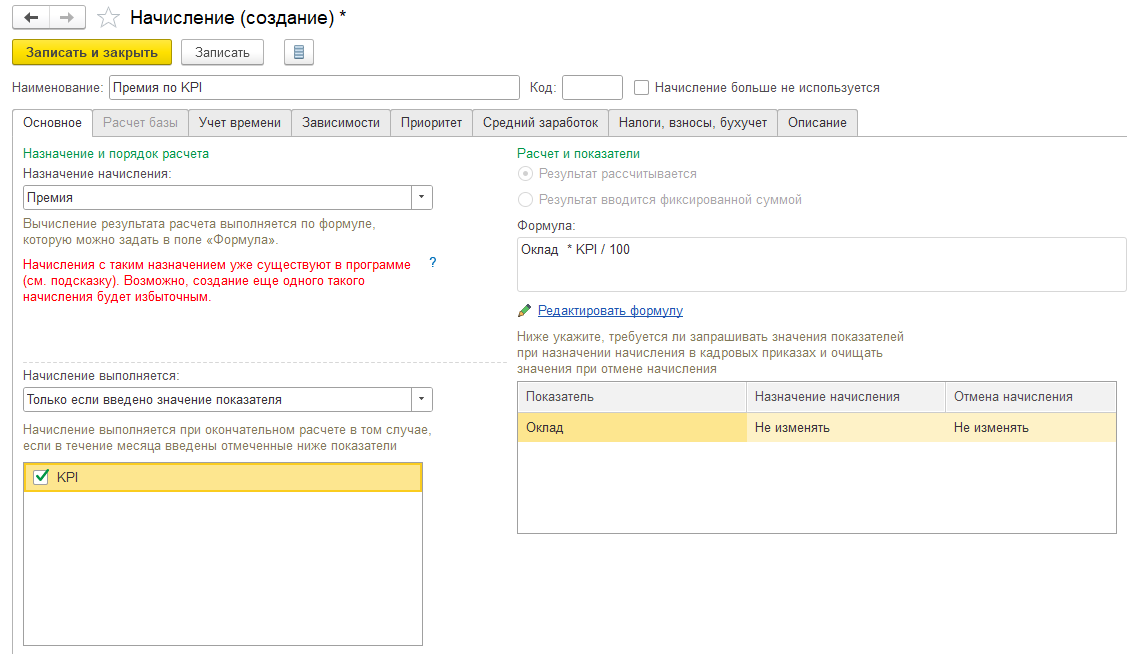The width and height of the screenshot is (1127, 654).
Task: Enable 'Начисление больше не используется' checkbox
Action: (x=642, y=88)
